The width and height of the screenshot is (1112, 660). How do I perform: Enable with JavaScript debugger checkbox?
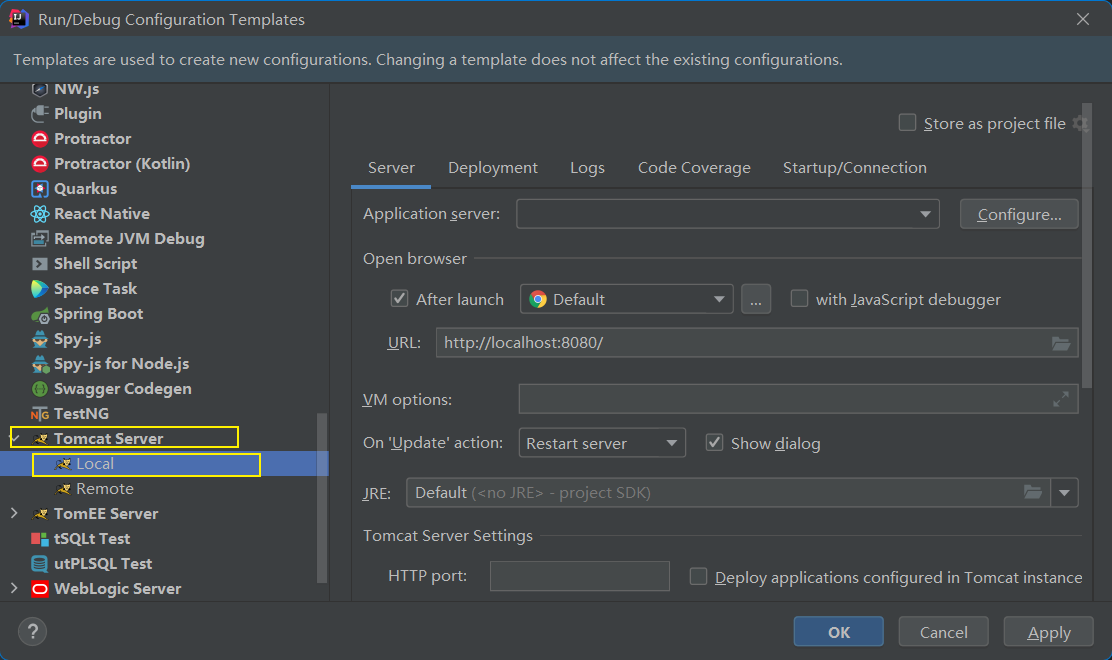(799, 298)
